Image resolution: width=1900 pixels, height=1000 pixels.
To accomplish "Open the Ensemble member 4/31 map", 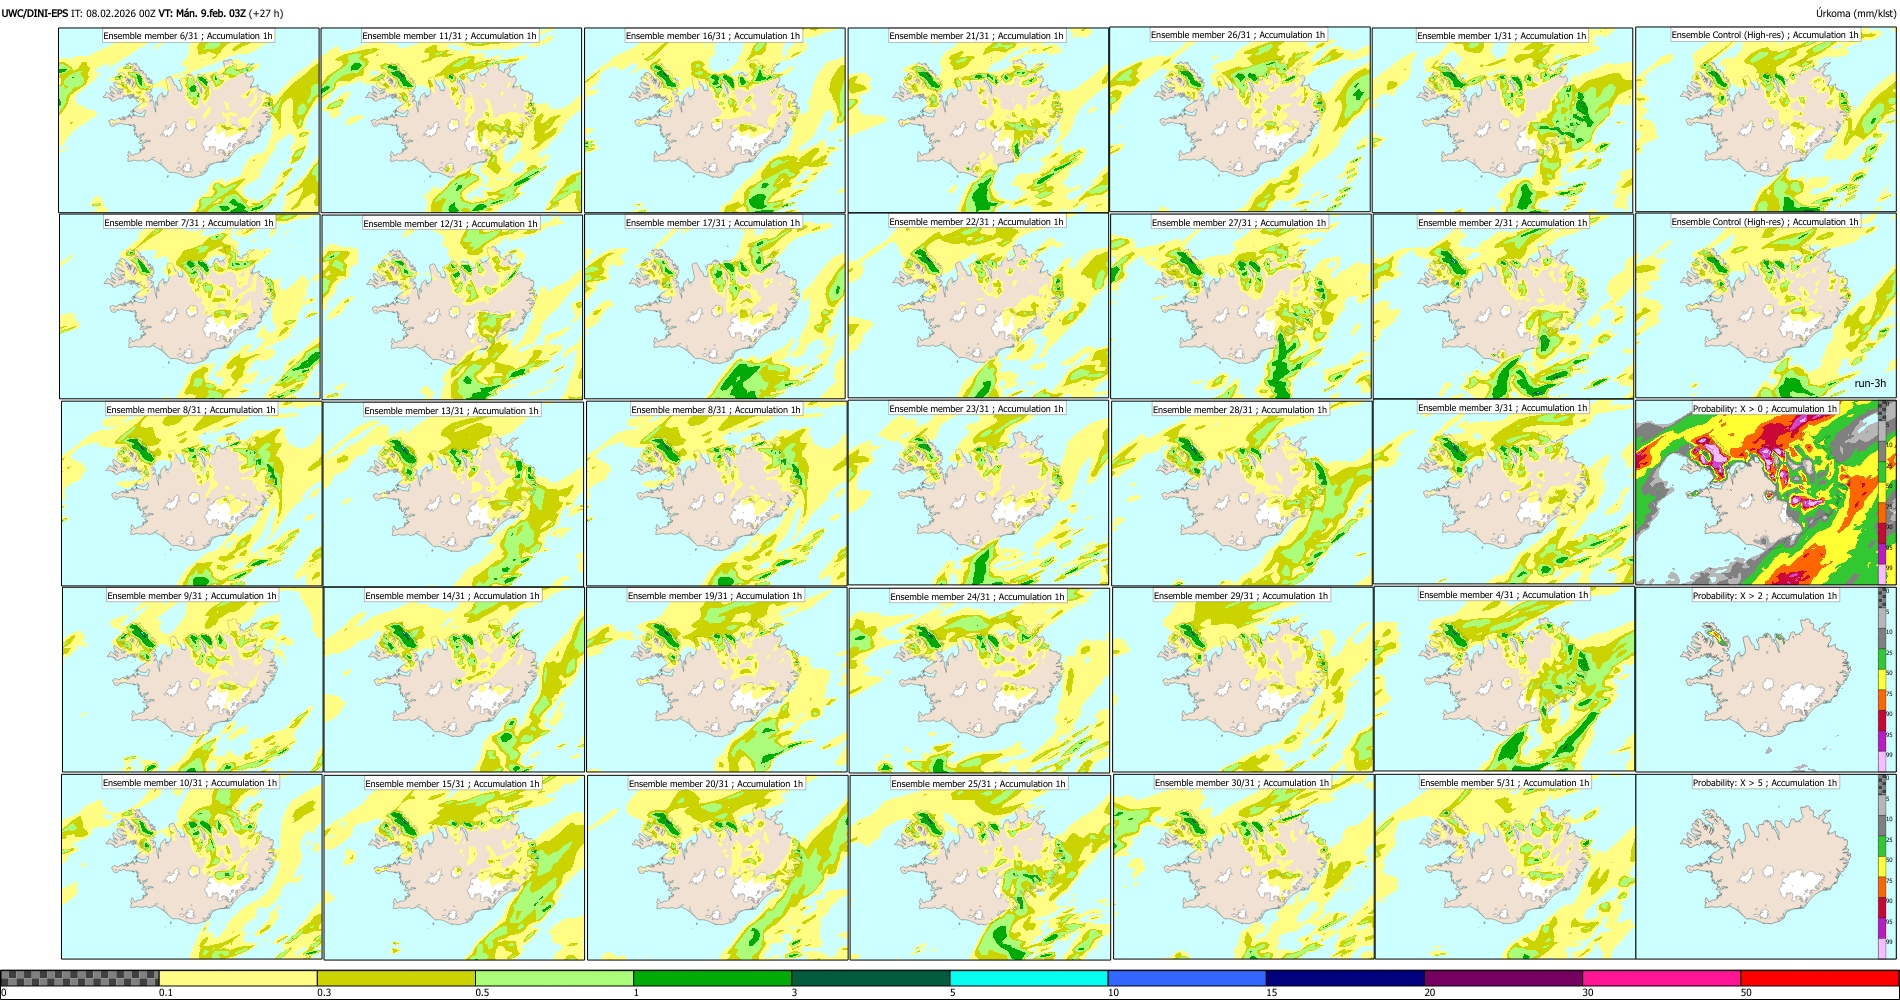I will (x=1505, y=679).
